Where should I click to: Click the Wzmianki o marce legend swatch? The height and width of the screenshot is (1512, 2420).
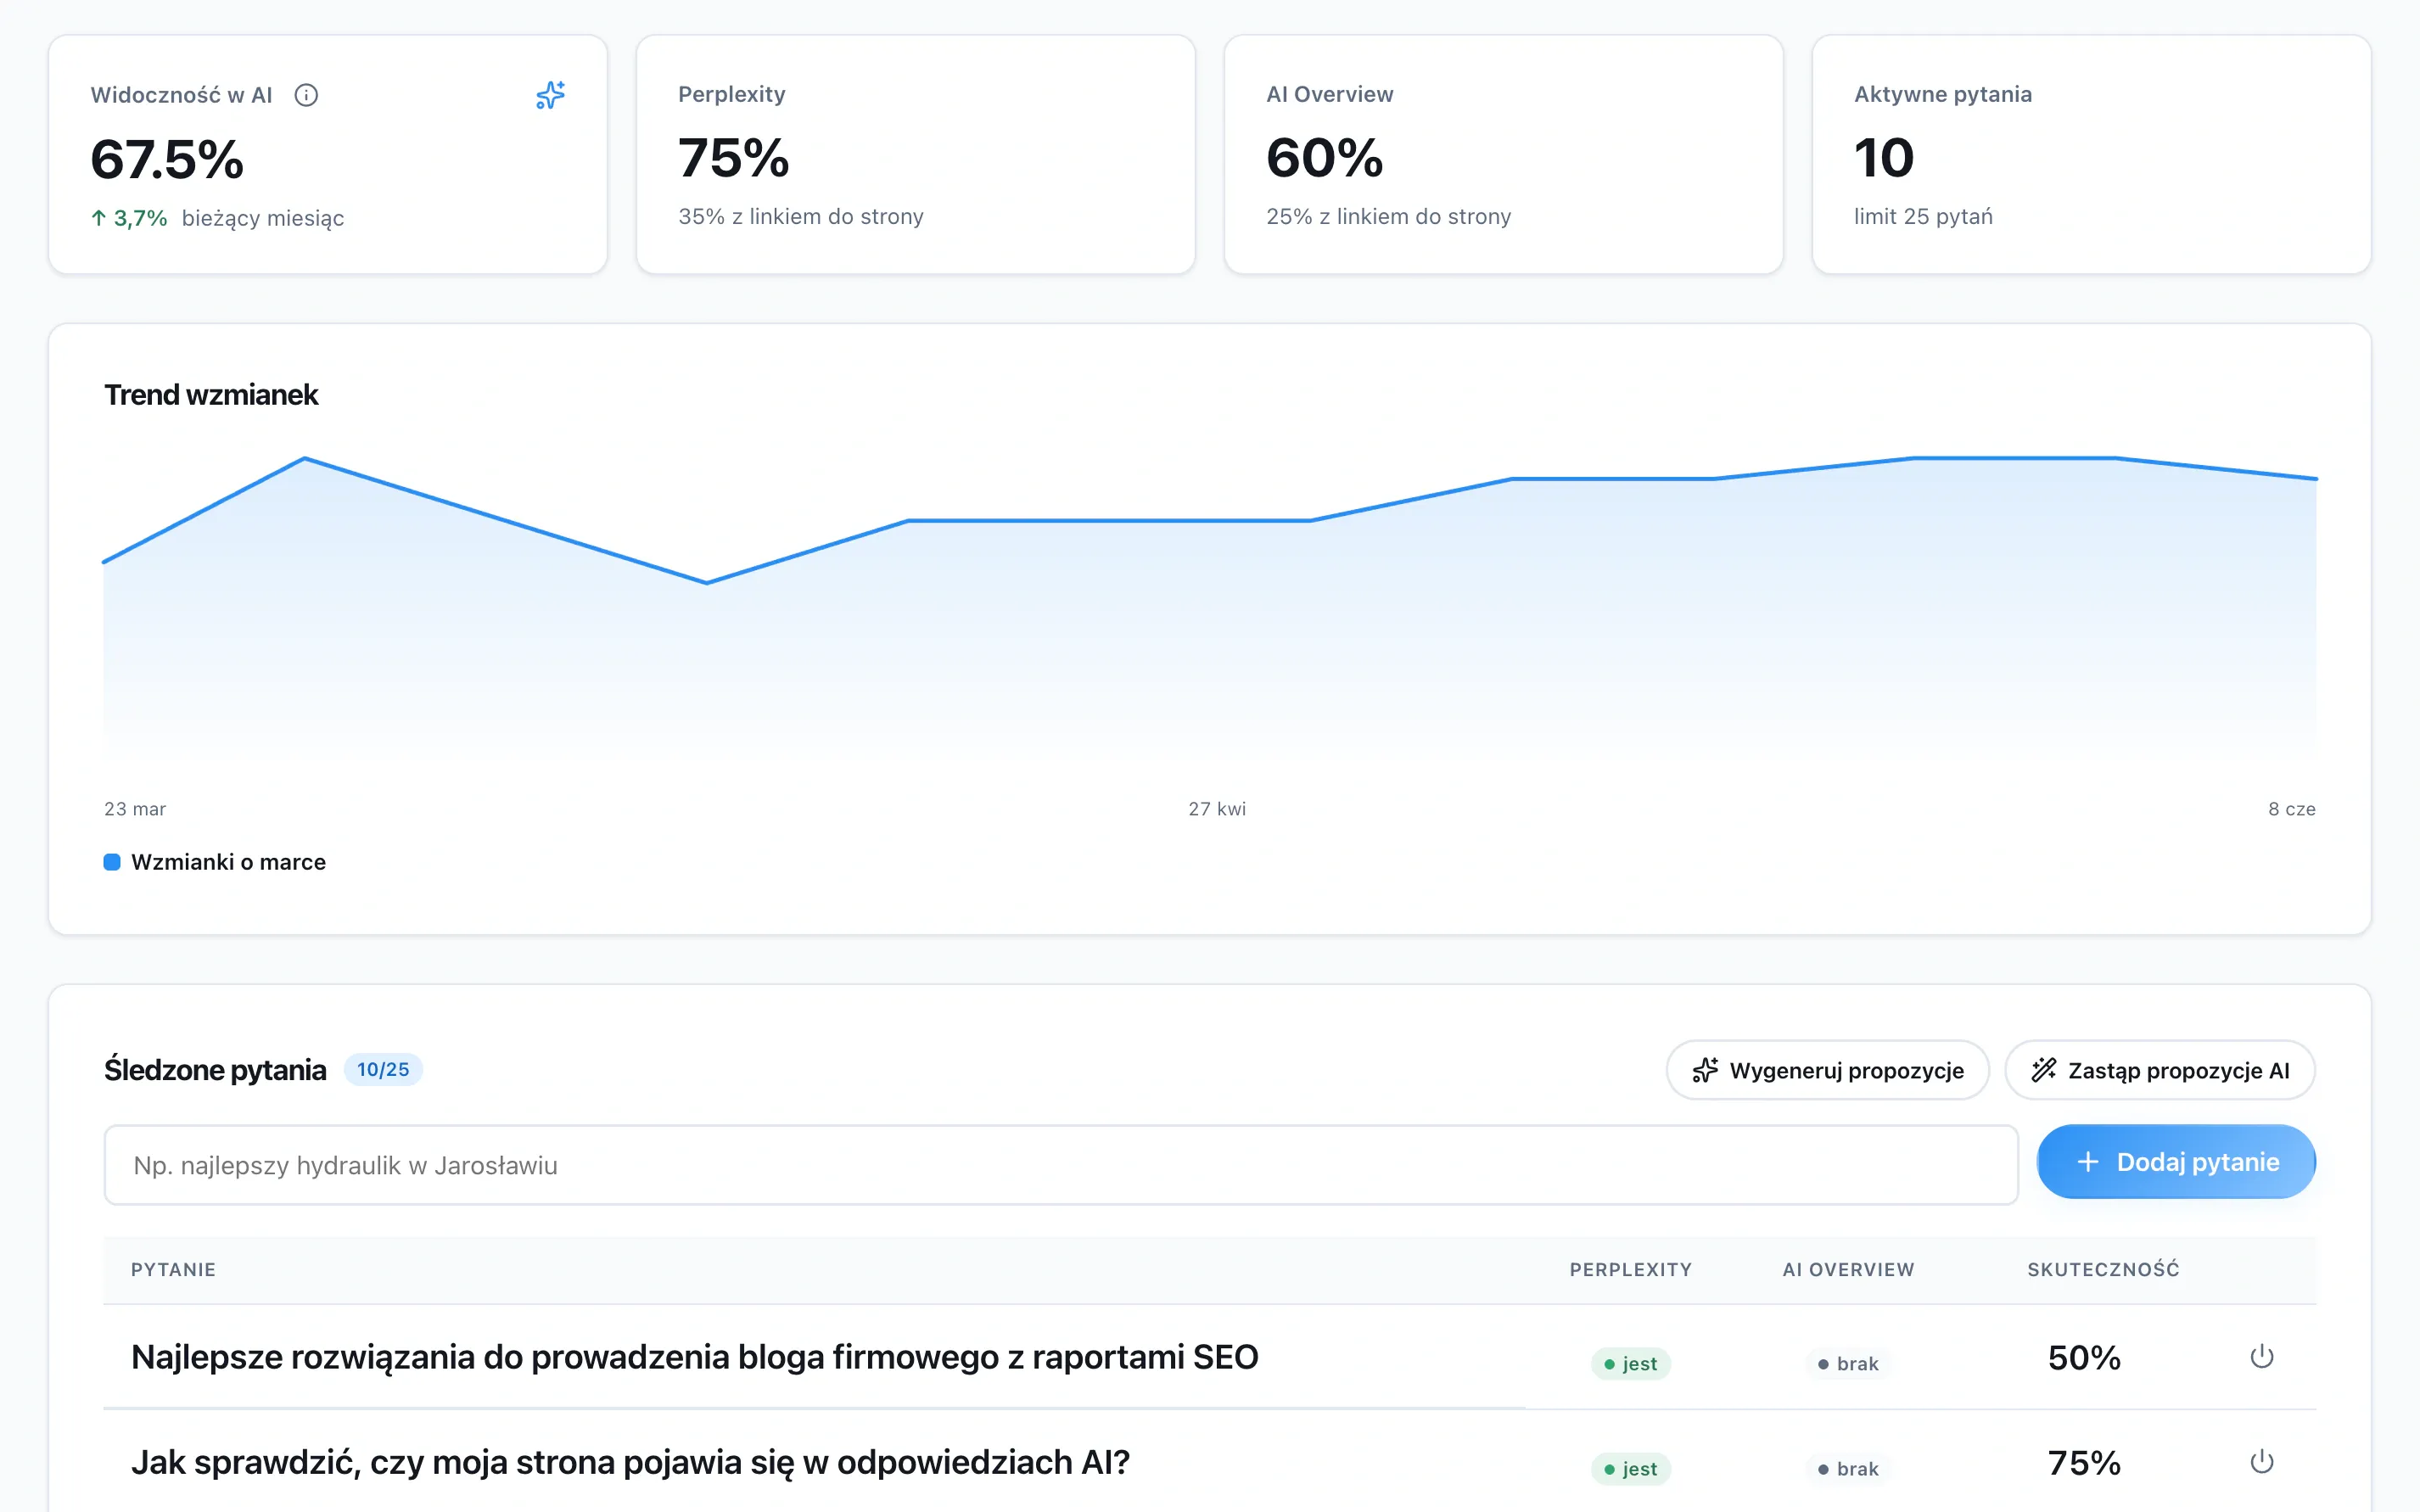112,862
